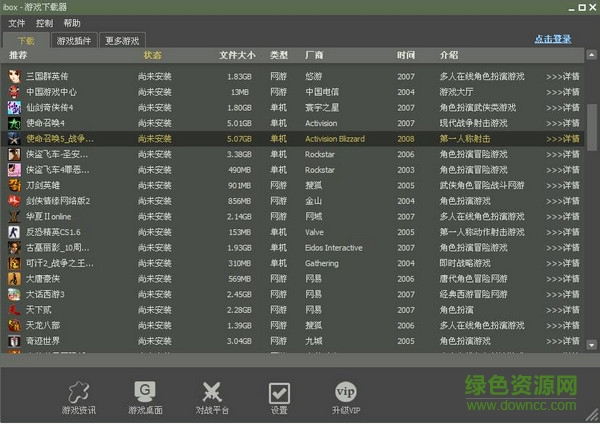Click the 中国游戏中心 game icon
600x424 pixels.
14,92
